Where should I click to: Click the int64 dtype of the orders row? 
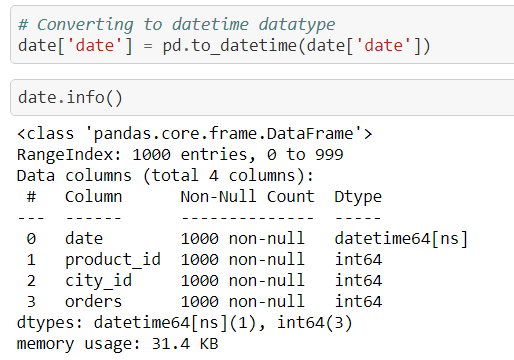pyautogui.click(x=358, y=302)
